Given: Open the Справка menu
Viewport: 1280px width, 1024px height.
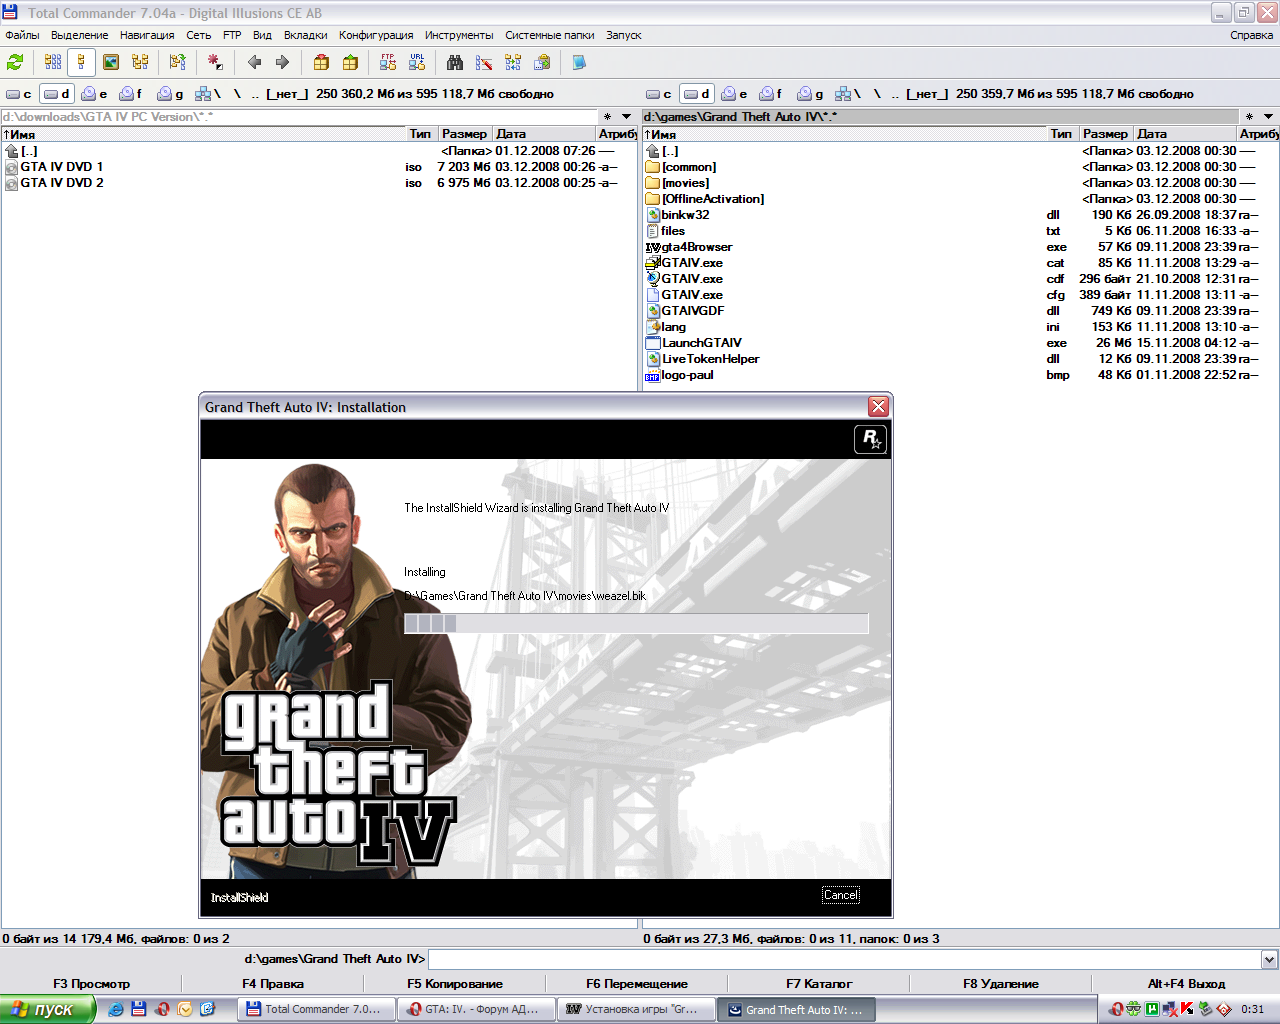Looking at the screenshot, I should (x=1251, y=35).
